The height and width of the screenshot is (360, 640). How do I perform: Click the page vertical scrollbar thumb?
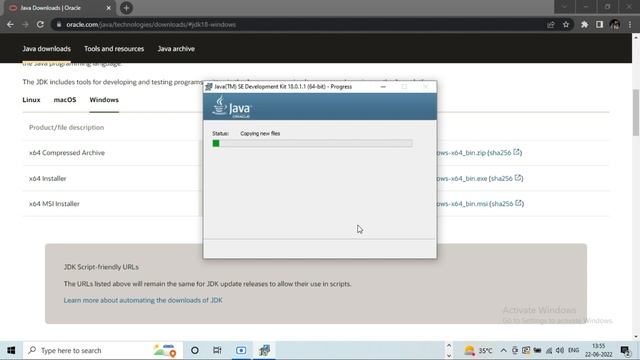[x=636, y=112]
